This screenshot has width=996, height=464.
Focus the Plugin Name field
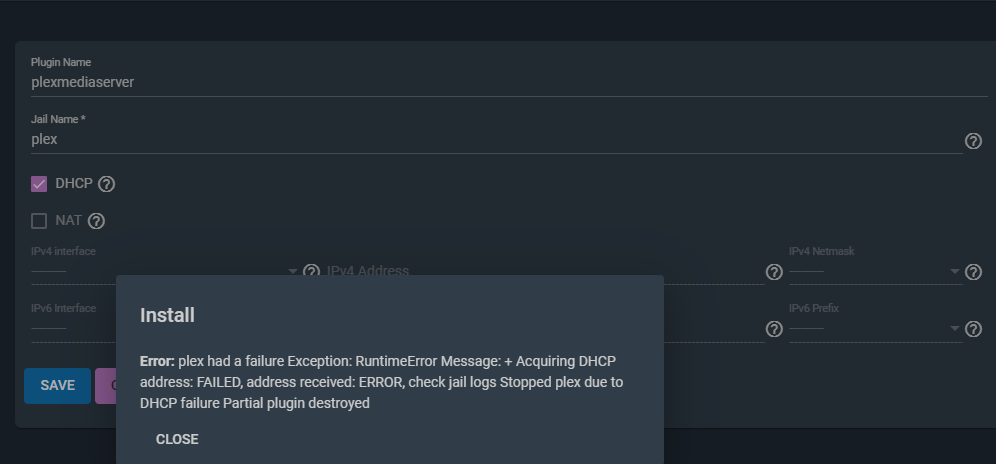pyautogui.click(x=509, y=83)
